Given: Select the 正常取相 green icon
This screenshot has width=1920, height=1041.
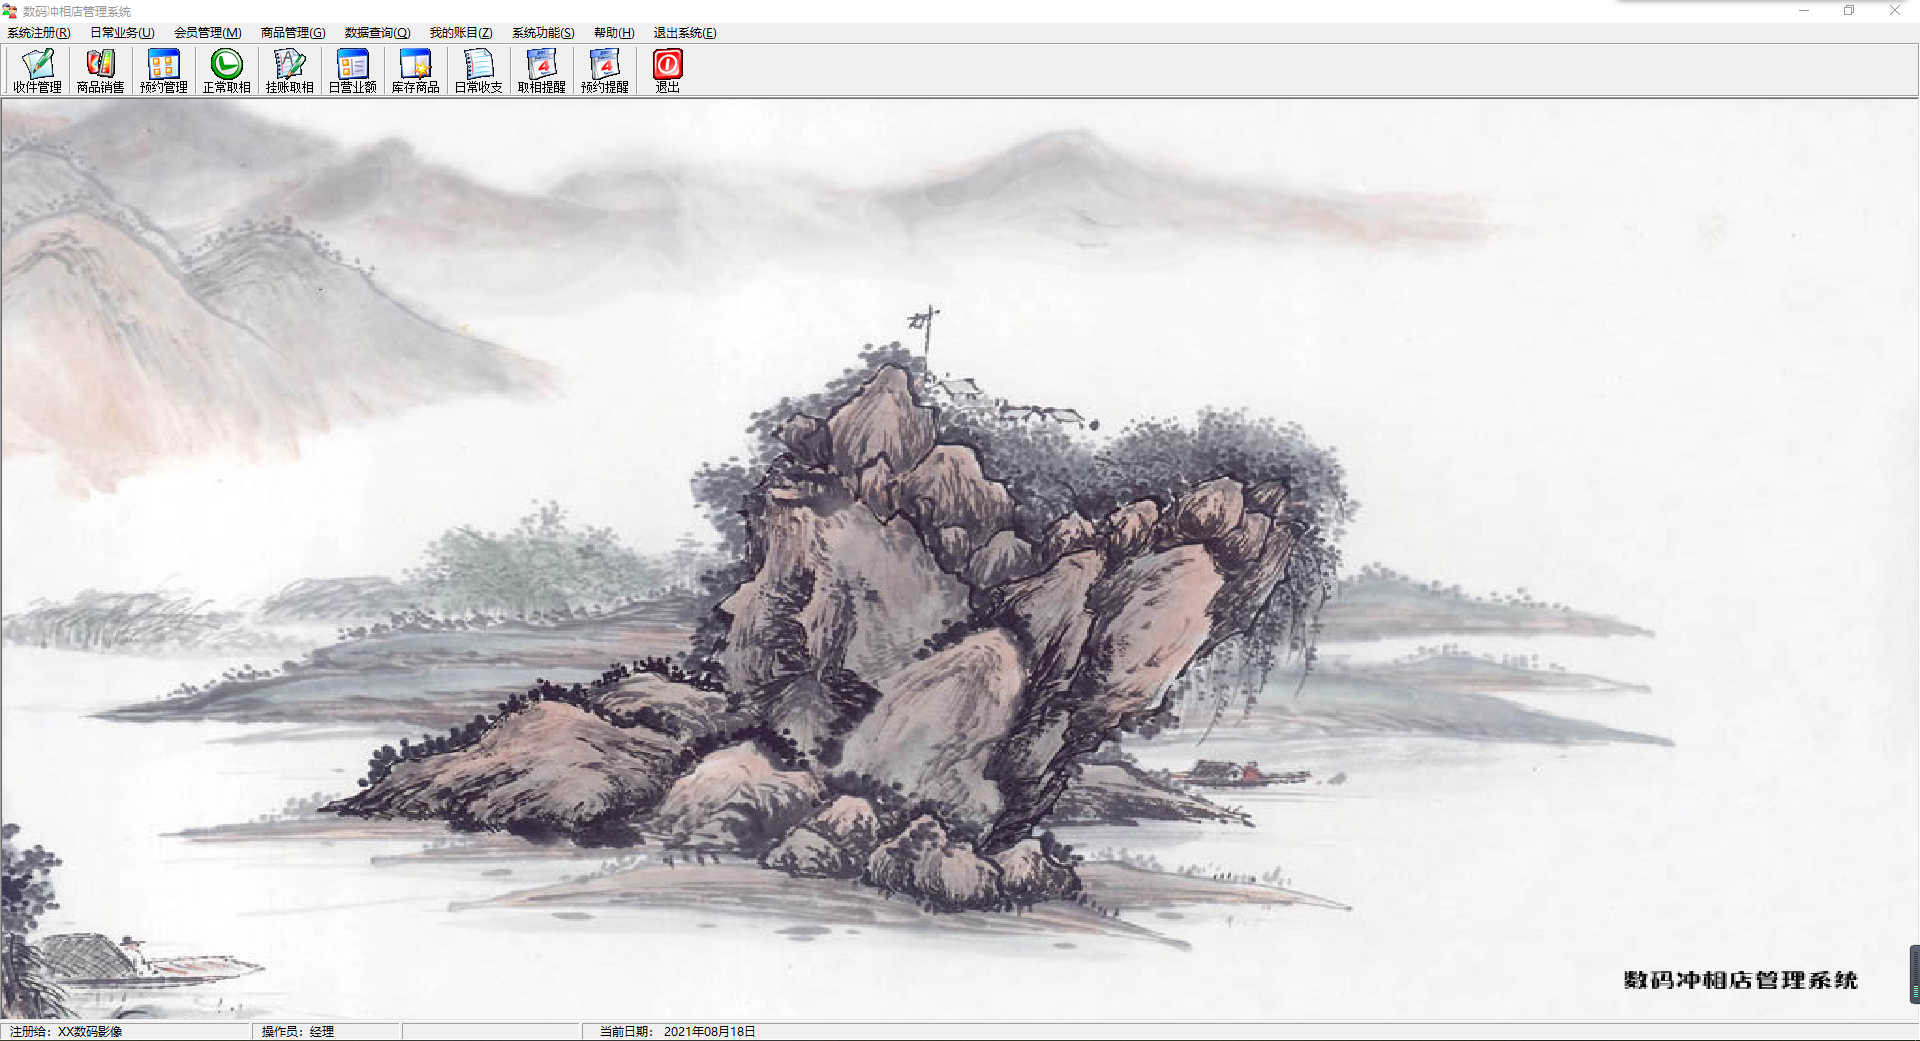Looking at the screenshot, I should pyautogui.click(x=227, y=71).
